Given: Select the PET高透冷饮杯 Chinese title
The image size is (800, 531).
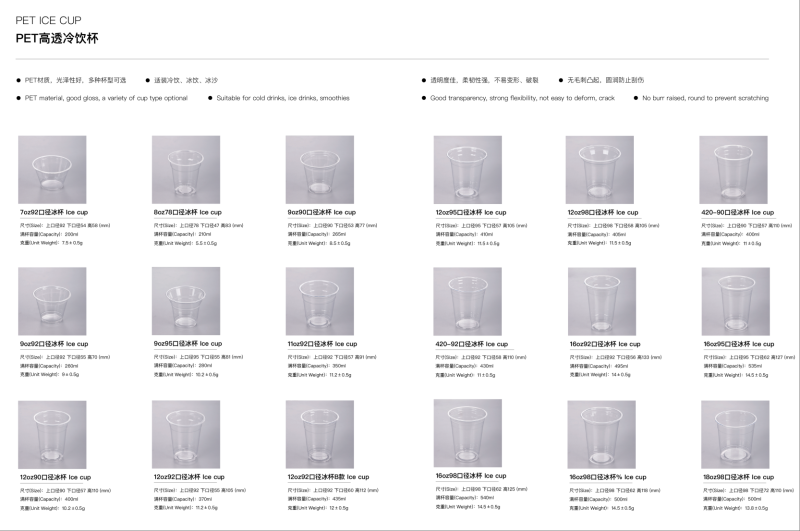Looking at the screenshot, I should click(56, 37).
